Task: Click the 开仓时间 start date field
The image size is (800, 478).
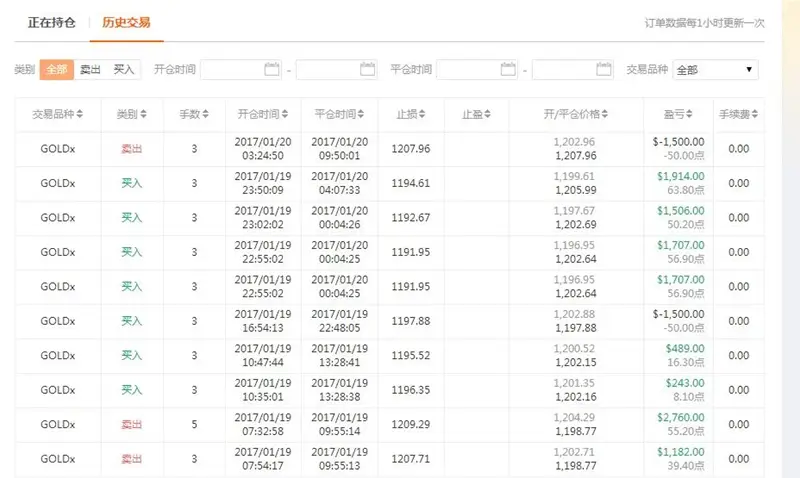Action: coord(241,69)
